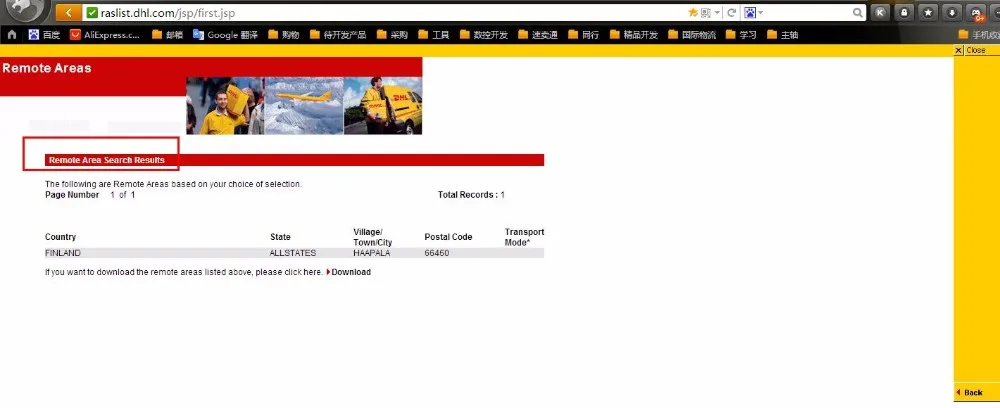Click the State column header
Image resolution: width=1000 pixels, height=408 pixels.
[281, 237]
